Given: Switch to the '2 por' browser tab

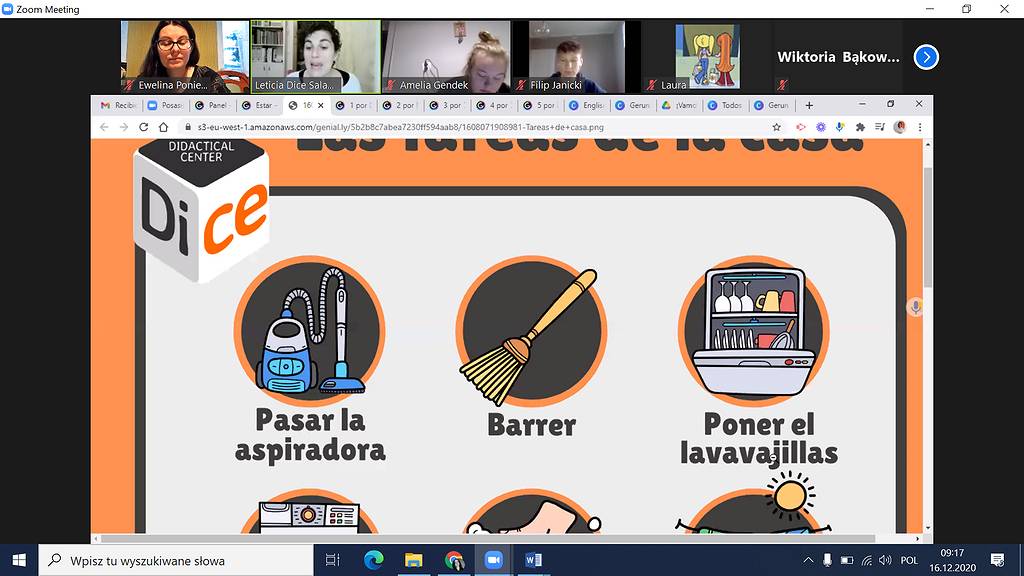Looking at the screenshot, I should click(401, 105).
